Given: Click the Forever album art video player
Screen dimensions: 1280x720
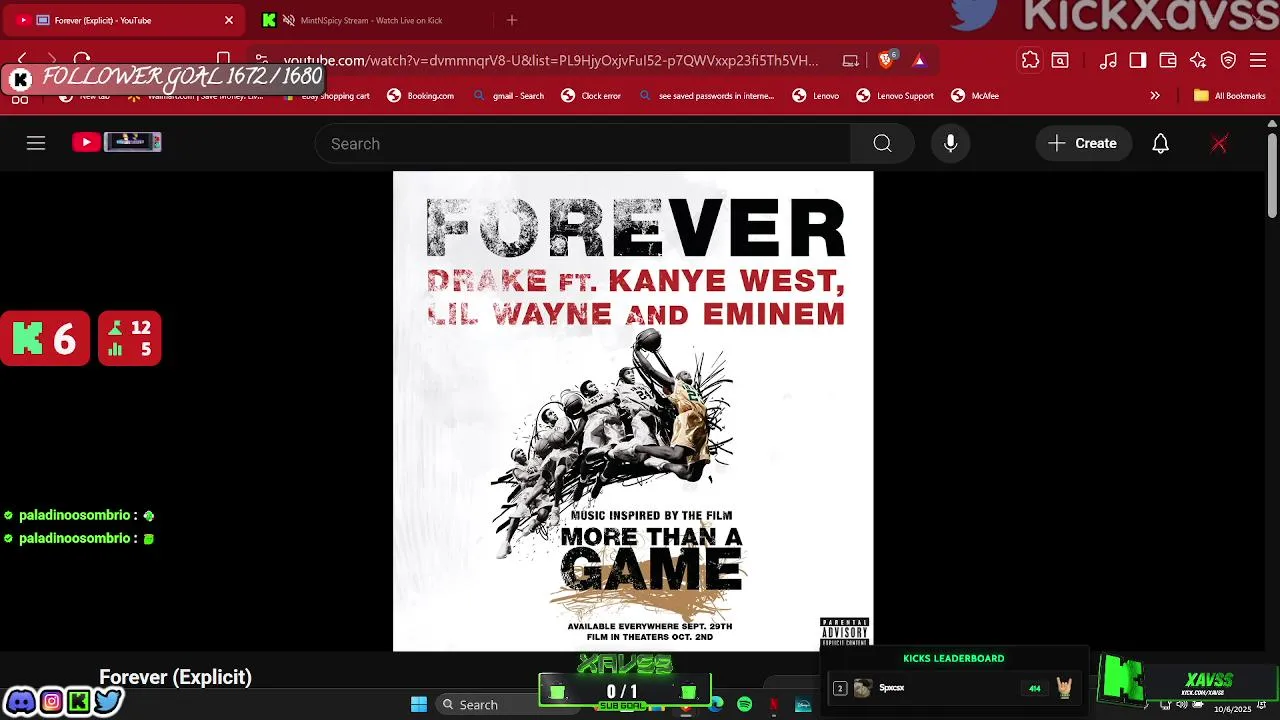Looking at the screenshot, I should pyautogui.click(x=633, y=411).
